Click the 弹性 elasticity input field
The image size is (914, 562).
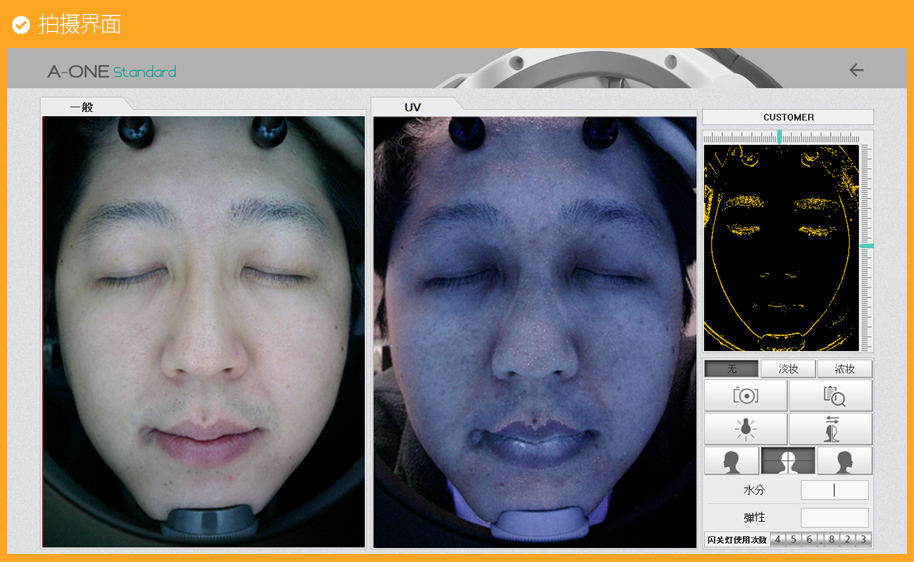(x=835, y=517)
